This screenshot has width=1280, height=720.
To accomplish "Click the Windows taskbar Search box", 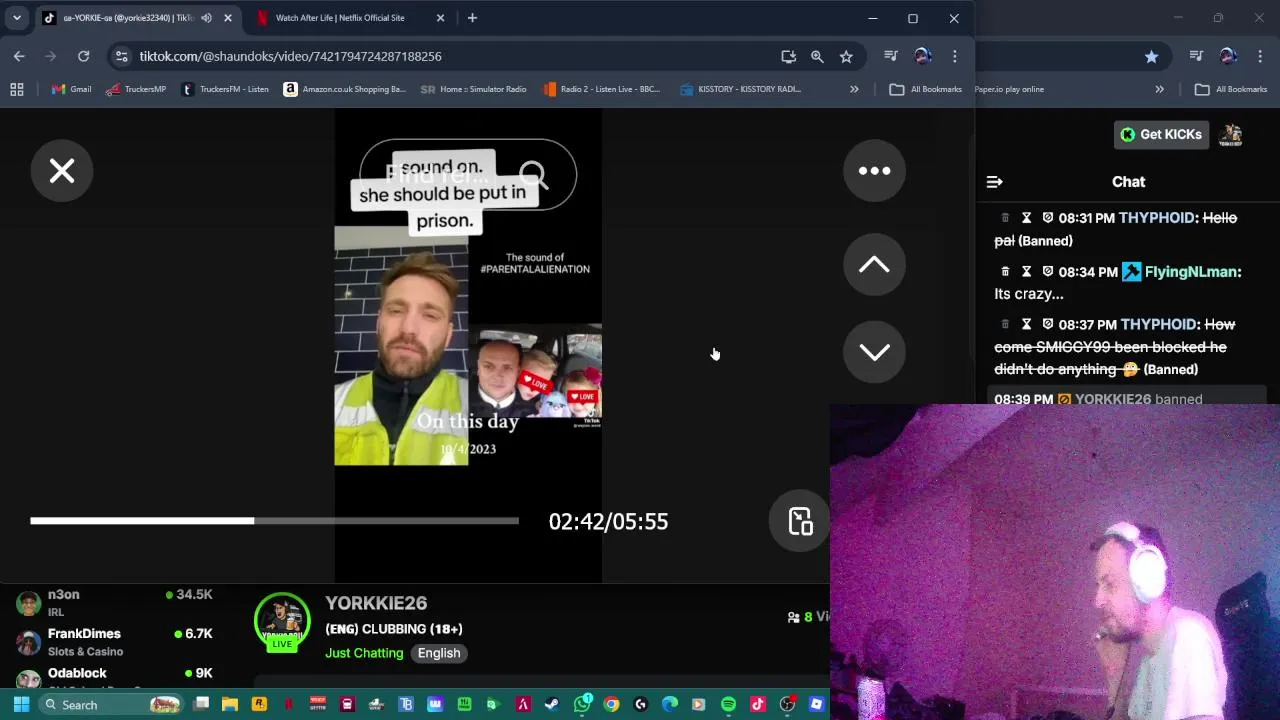I will point(110,705).
